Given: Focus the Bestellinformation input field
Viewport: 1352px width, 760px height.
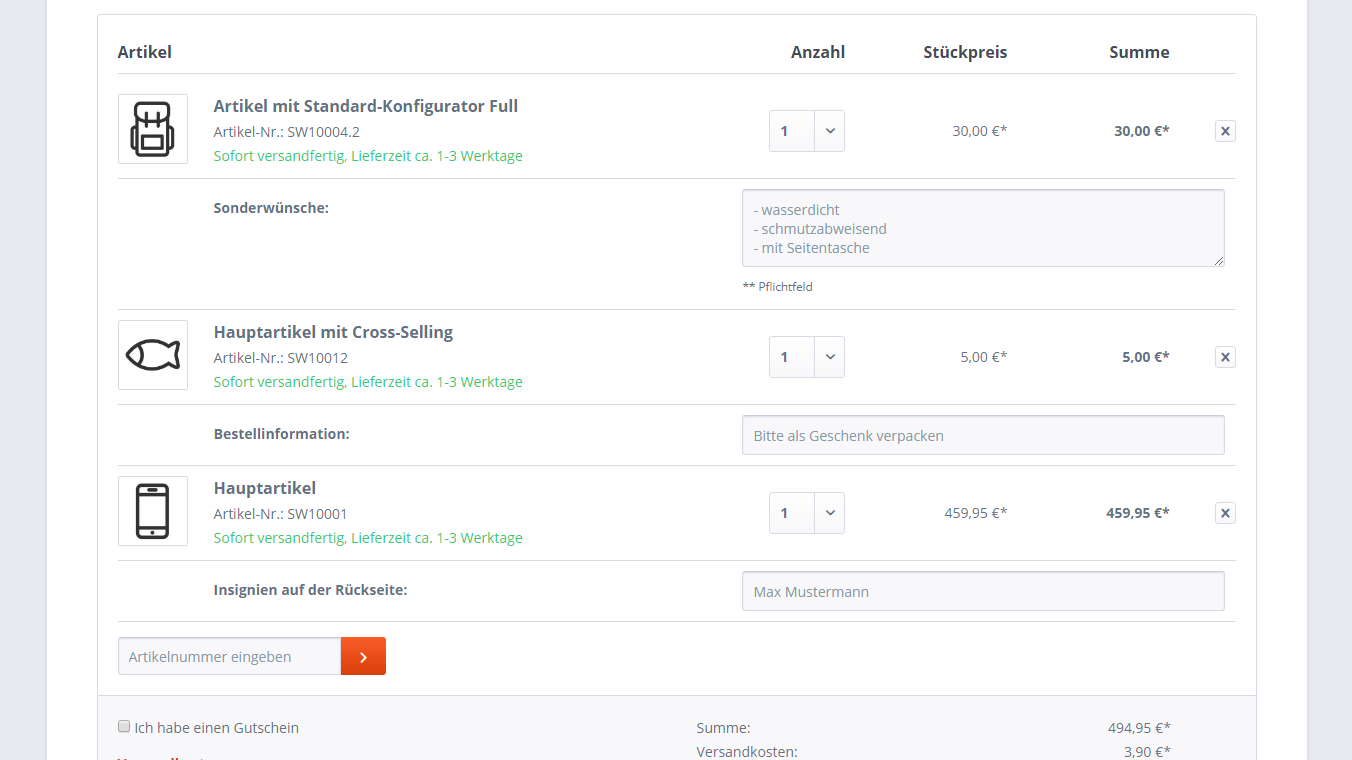Looking at the screenshot, I should coord(983,435).
